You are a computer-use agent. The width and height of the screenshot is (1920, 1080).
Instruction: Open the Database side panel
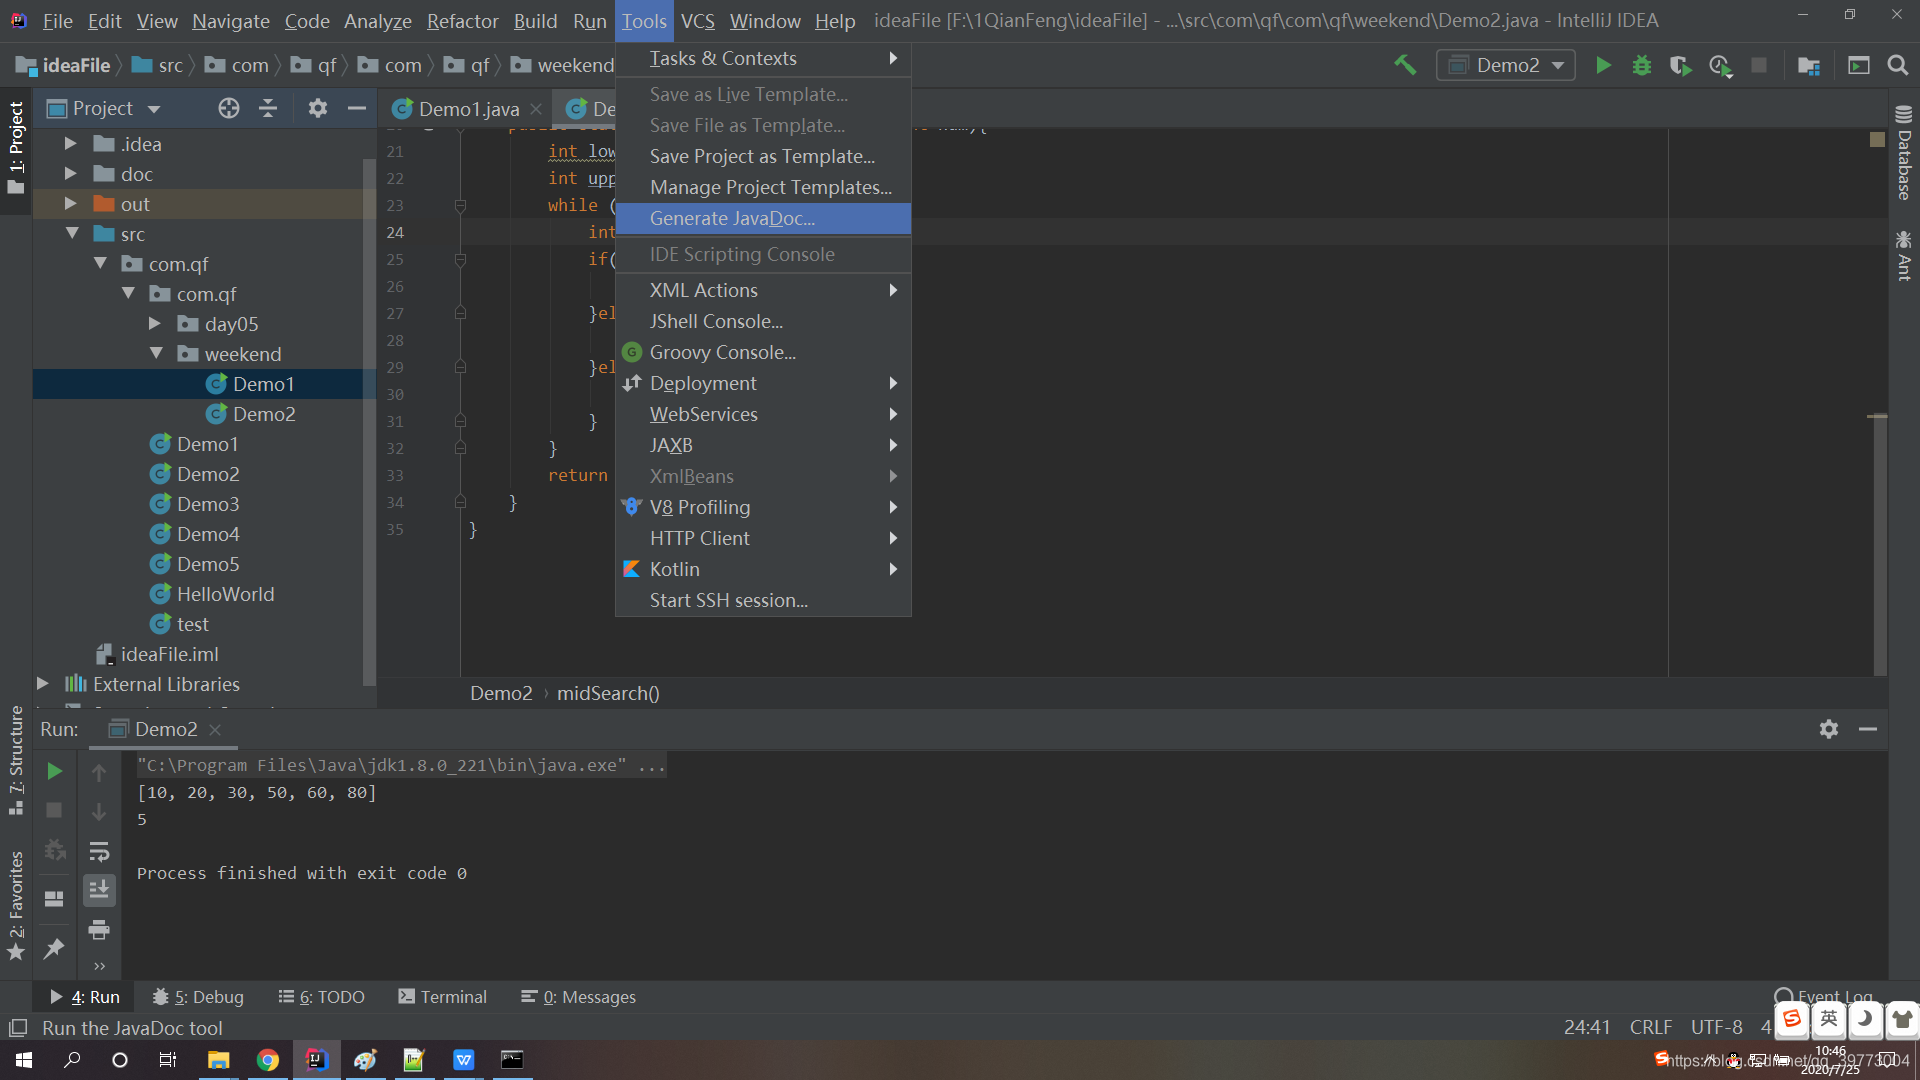(x=1904, y=152)
